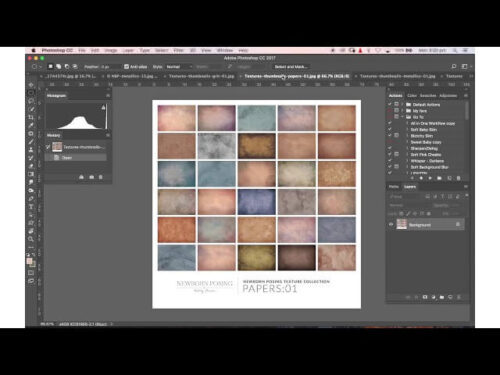This screenshot has height=375, width=500.
Task: Select the Gradient tool
Action: [31, 174]
